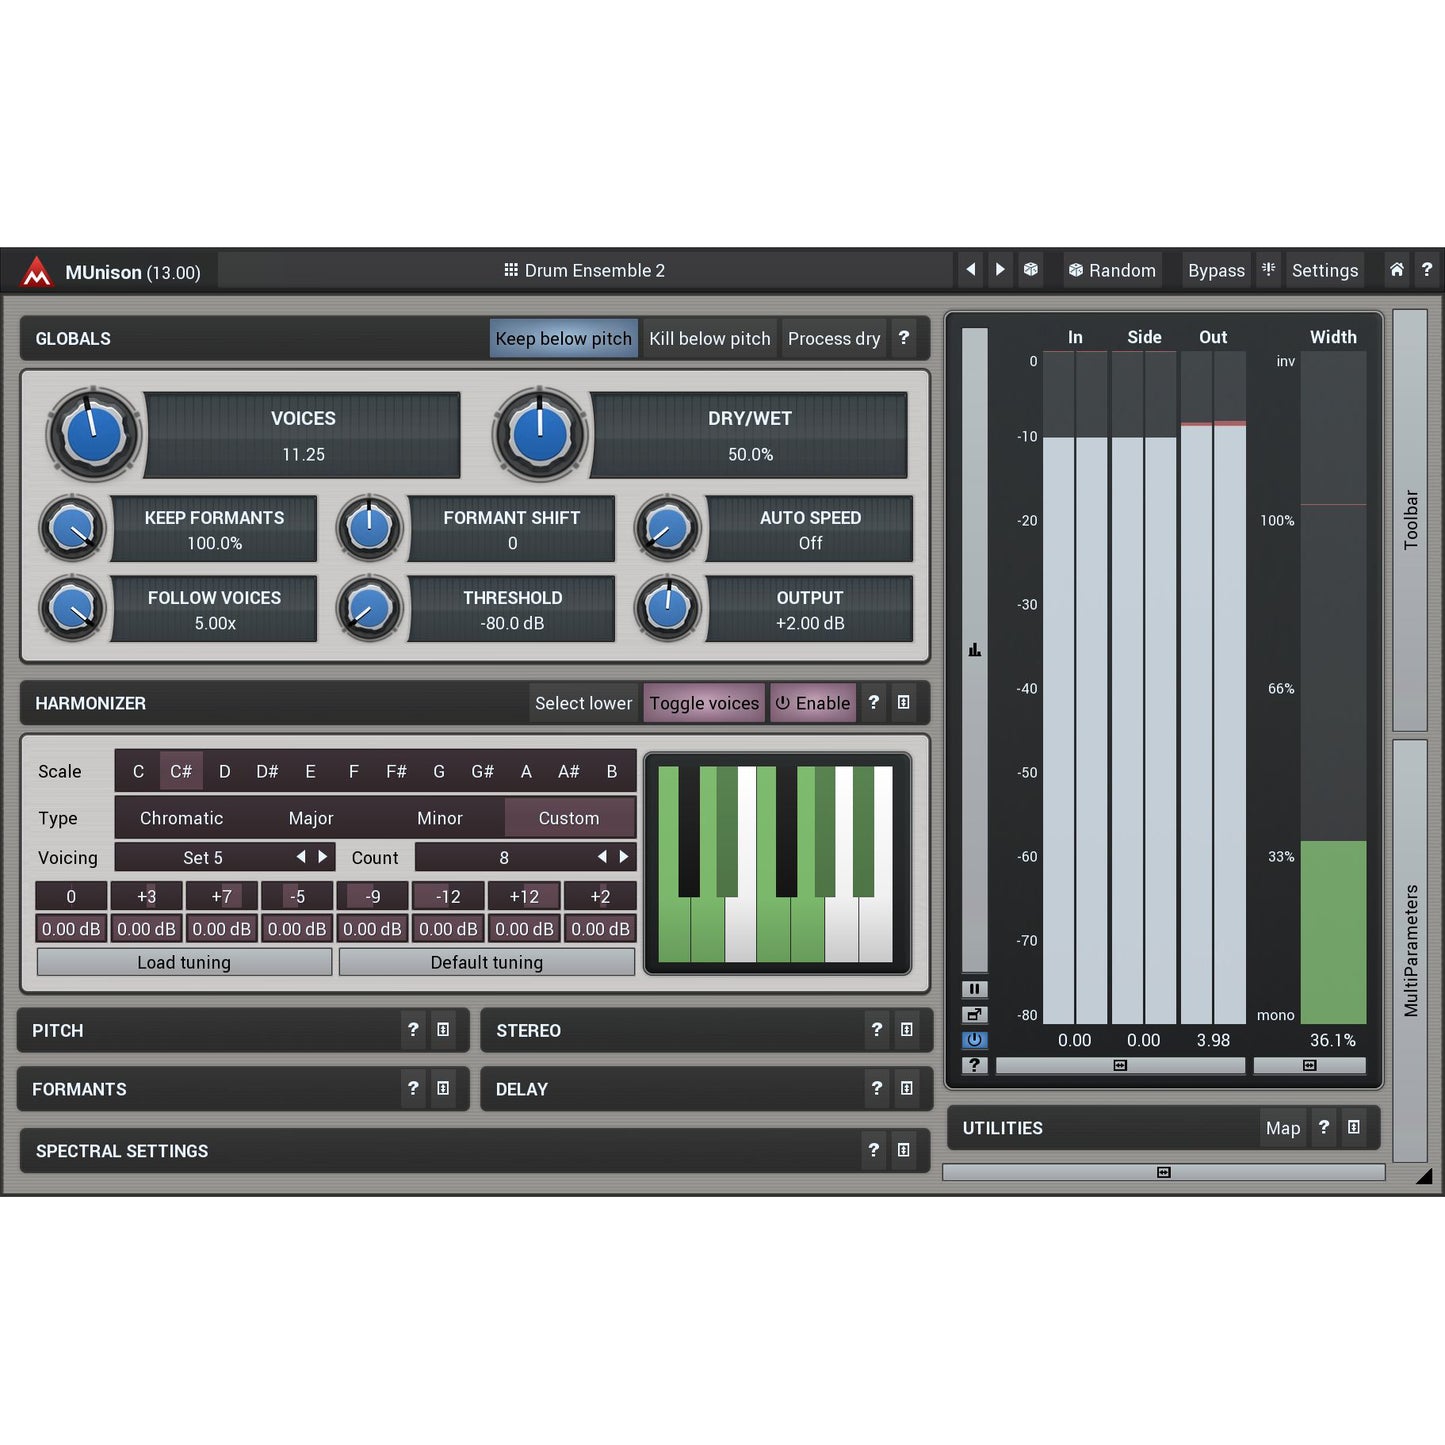This screenshot has width=1445, height=1445.
Task: Open the Settings menu
Action: pos(1324,271)
